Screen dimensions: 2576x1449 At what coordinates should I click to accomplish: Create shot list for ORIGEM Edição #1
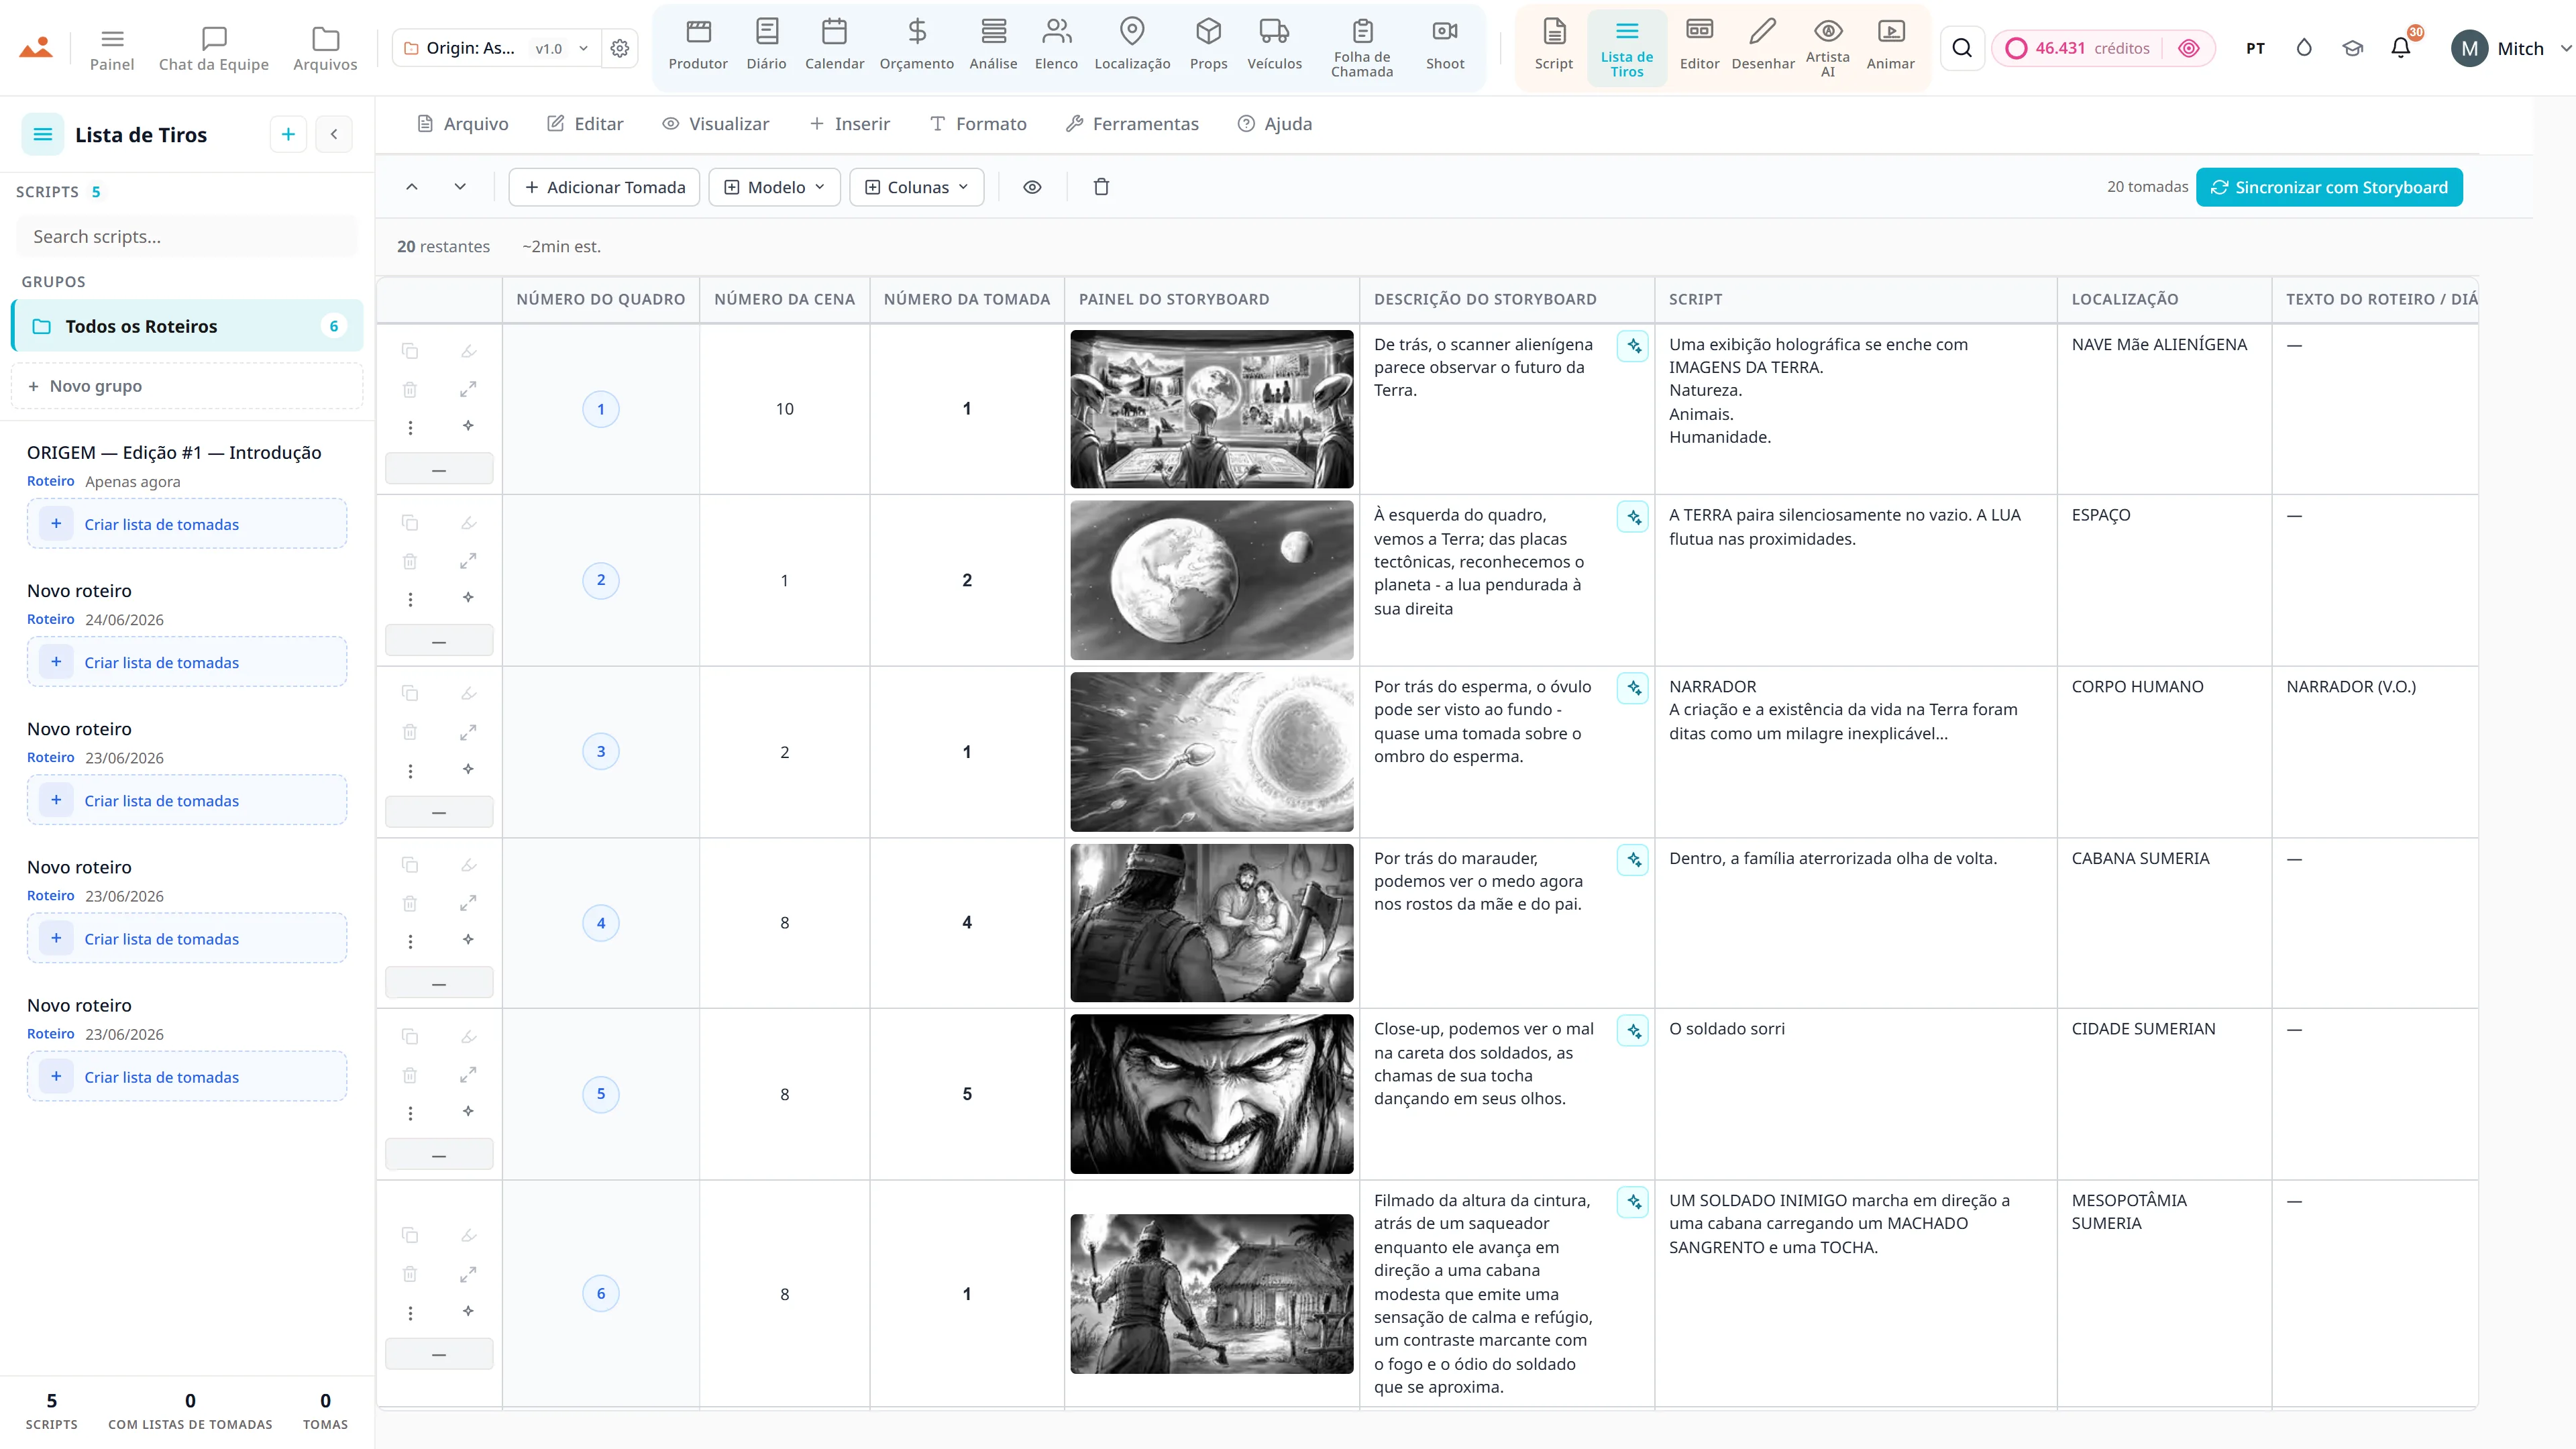tap(187, 524)
